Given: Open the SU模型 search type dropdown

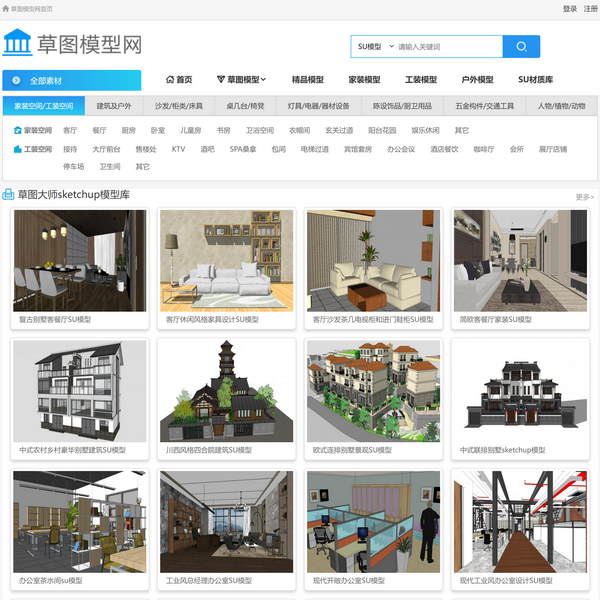Looking at the screenshot, I should [372, 46].
